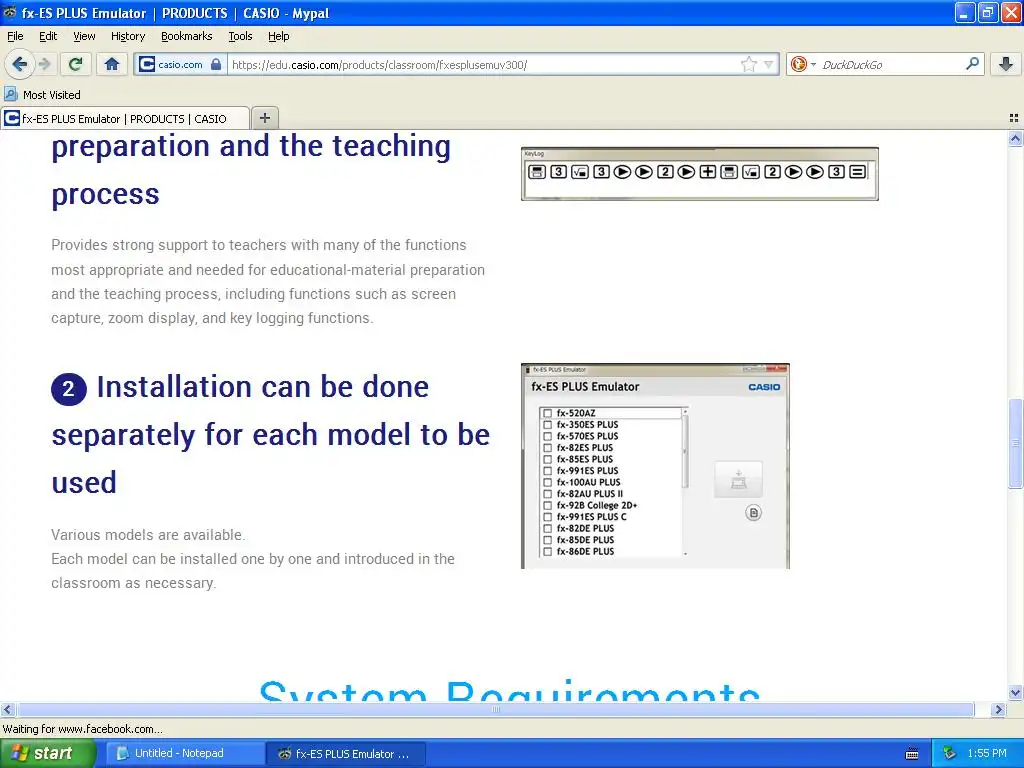This screenshot has height=768, width=1024.
Task: Open the browser home page
Action: [112, 64]
